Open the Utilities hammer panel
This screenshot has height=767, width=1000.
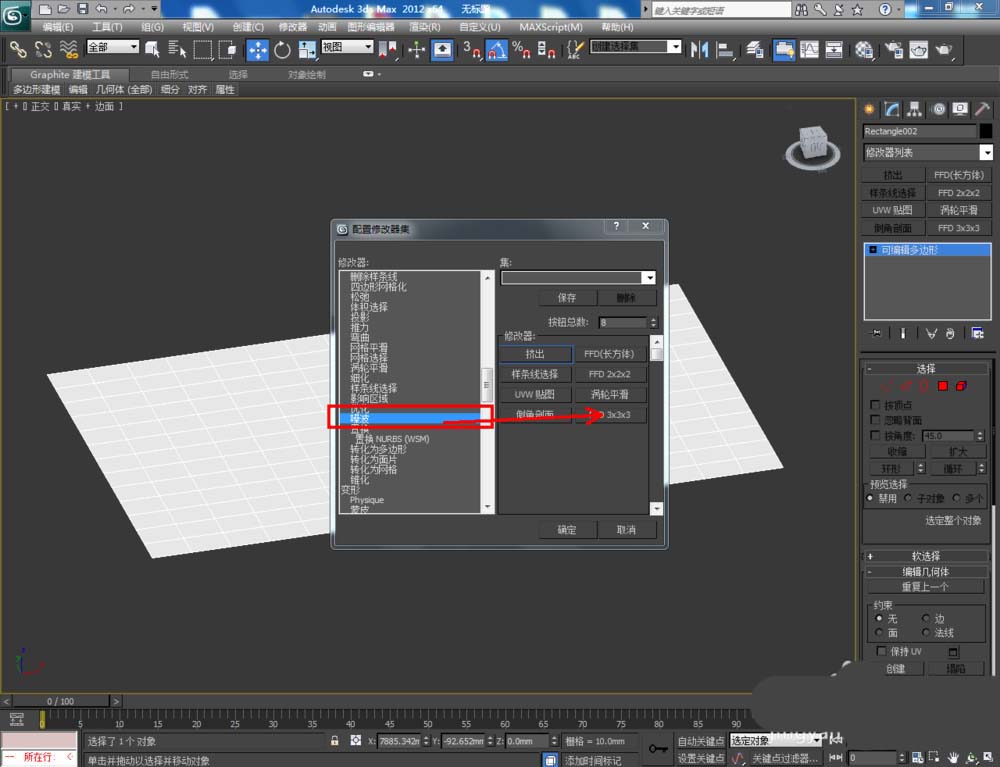click(982, 109)
